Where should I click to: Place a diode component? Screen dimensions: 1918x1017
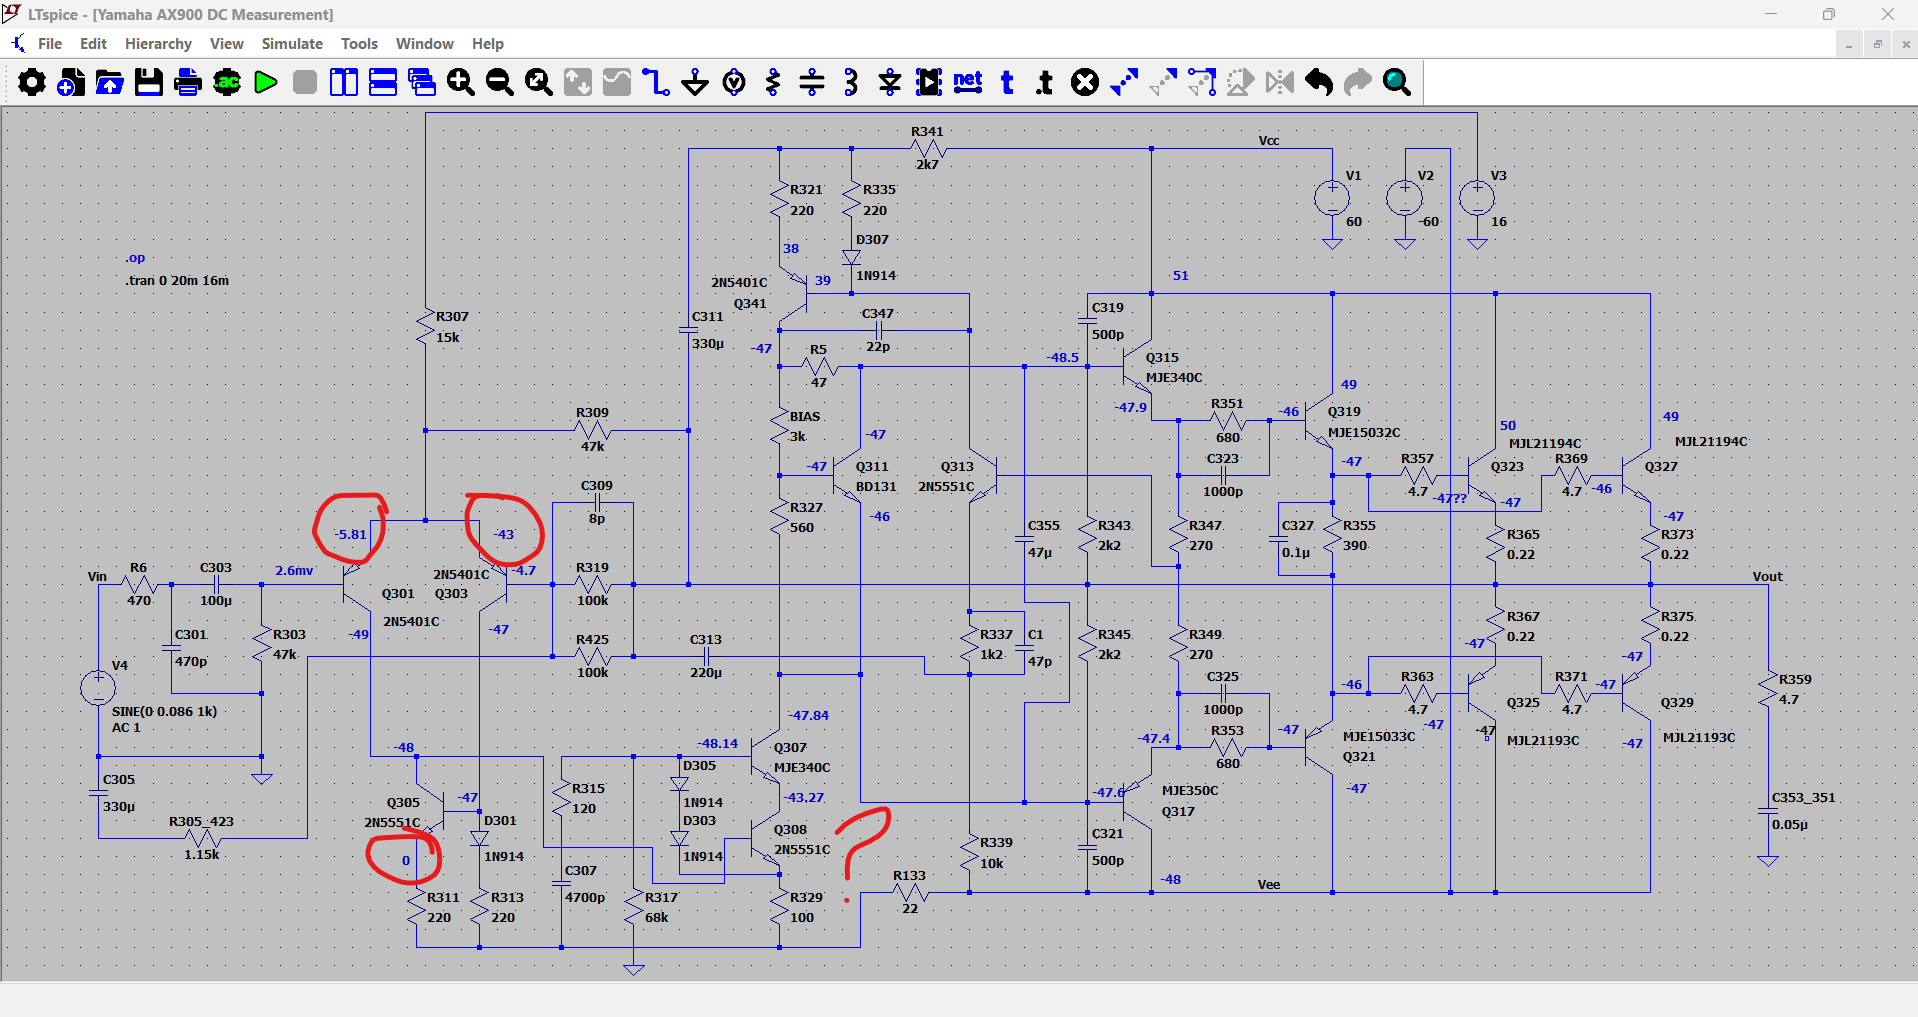pos(890,82)
